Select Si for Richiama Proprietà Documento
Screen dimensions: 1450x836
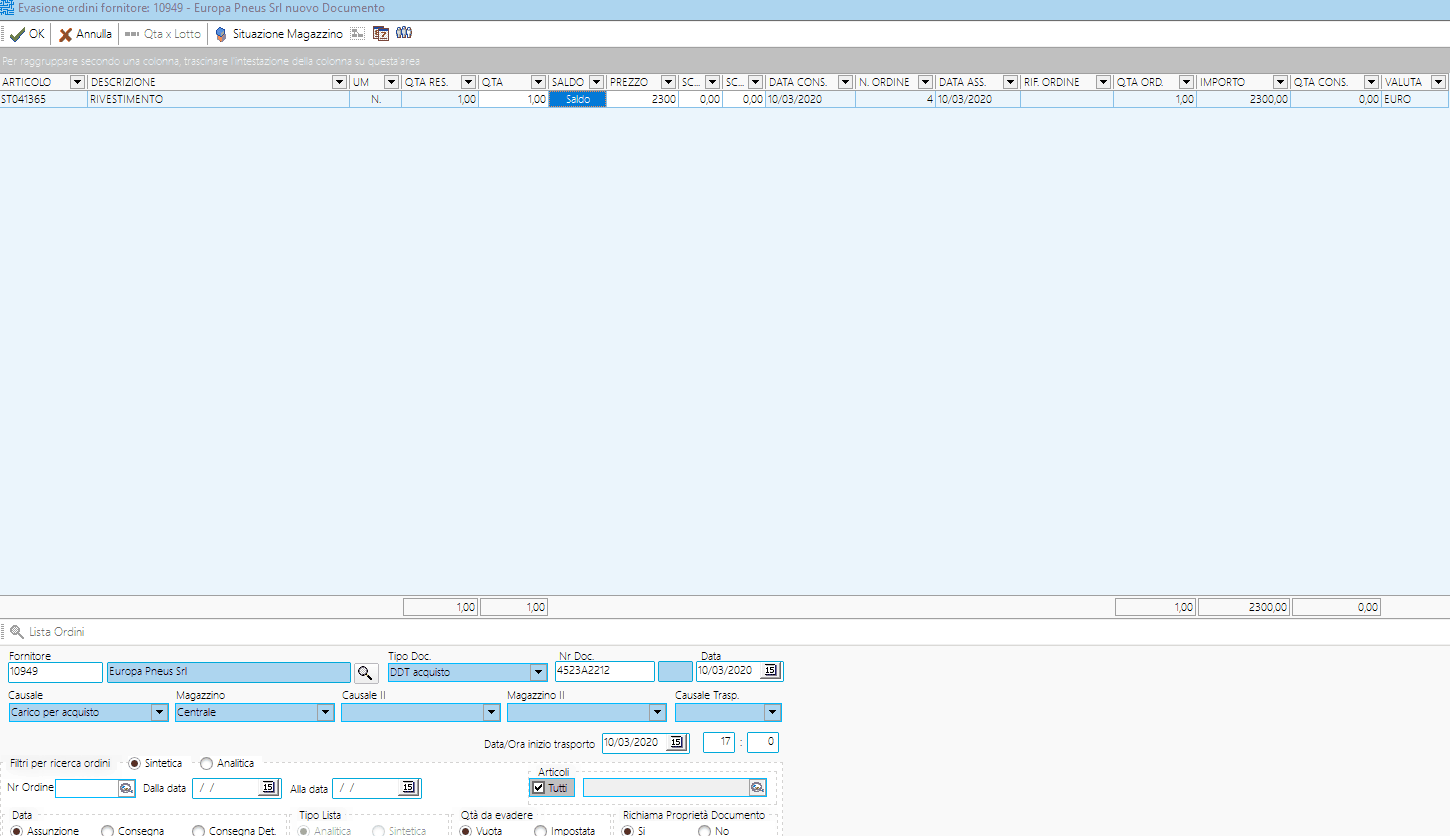tap(627, 831)
